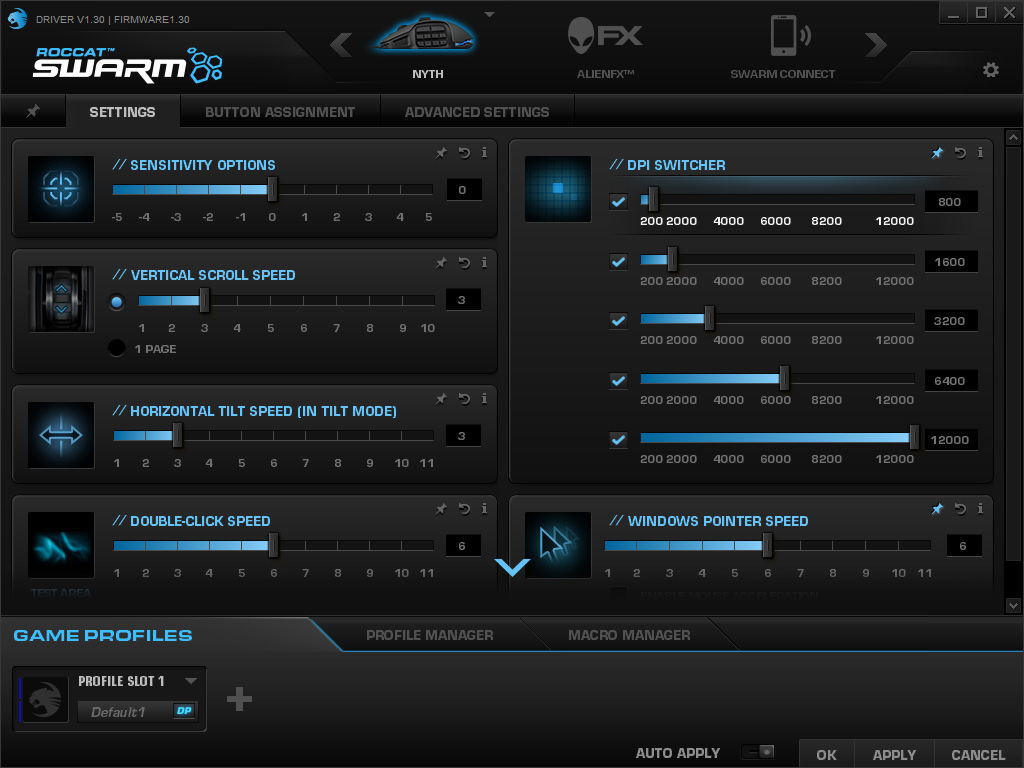The height and width of the screenshot is (768, 1024).
Task: Reset Double-Click Speed to default
Action: coord(464,508)
